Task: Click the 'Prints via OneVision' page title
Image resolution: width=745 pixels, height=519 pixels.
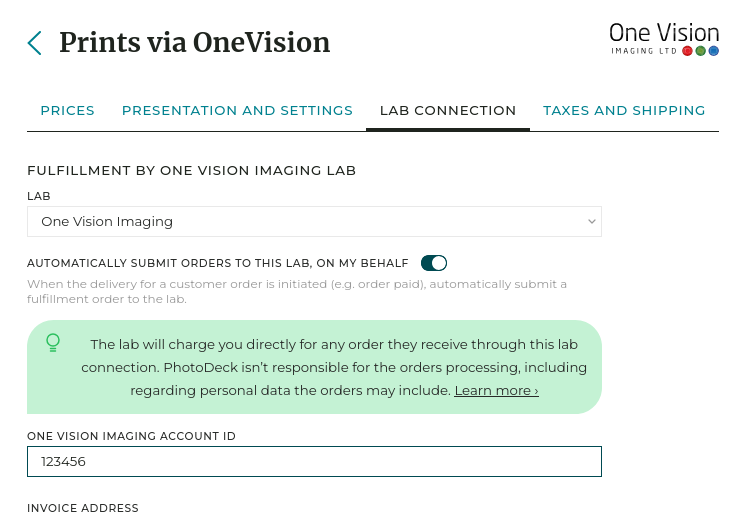Action: [x=194, y=42]
